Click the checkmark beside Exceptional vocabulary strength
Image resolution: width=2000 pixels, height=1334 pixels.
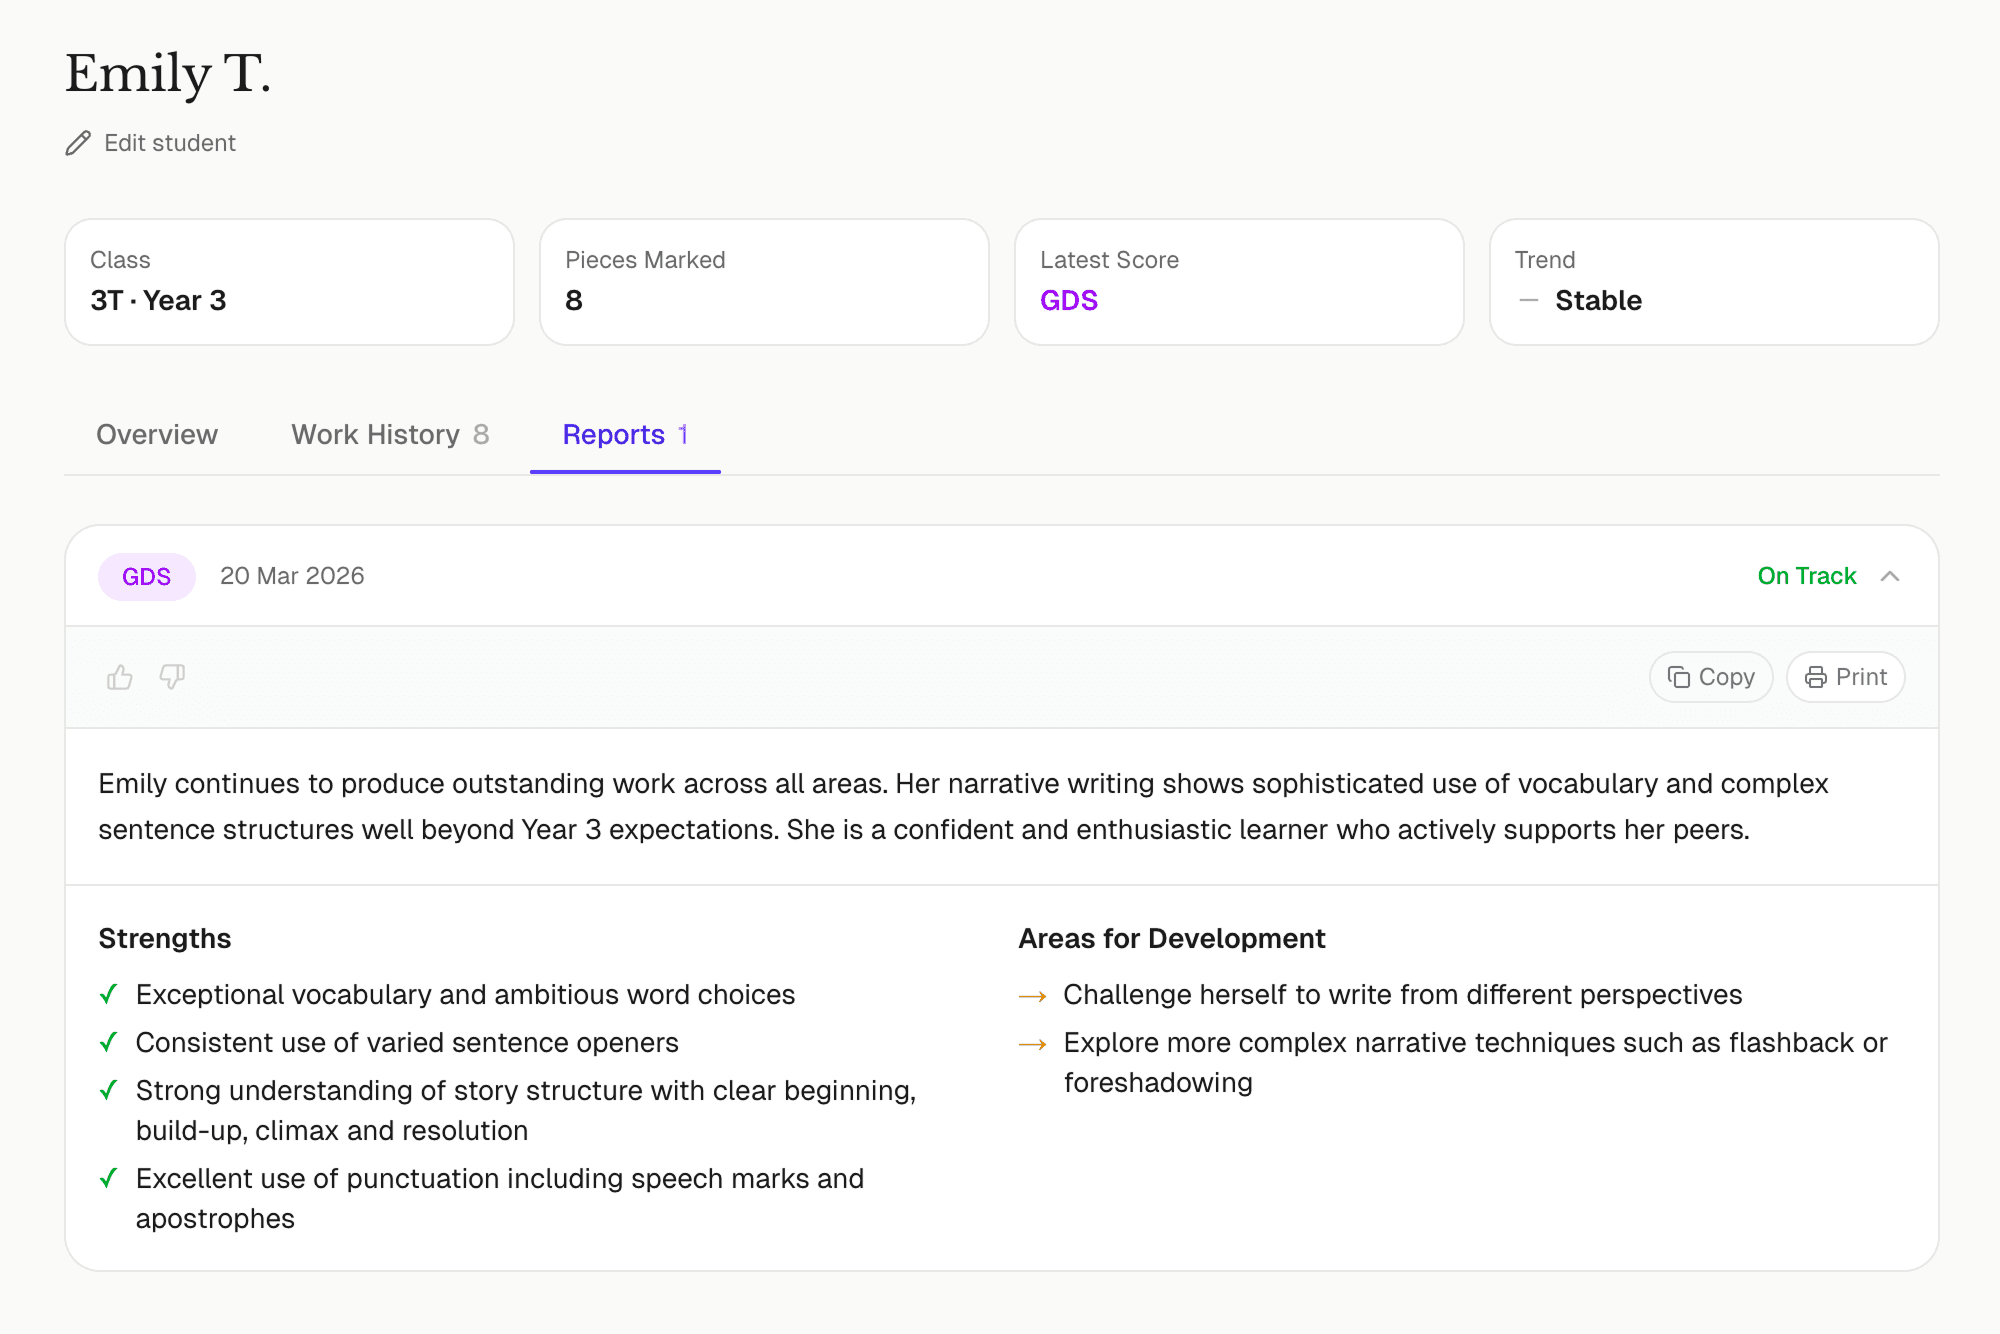click(109, 994)
